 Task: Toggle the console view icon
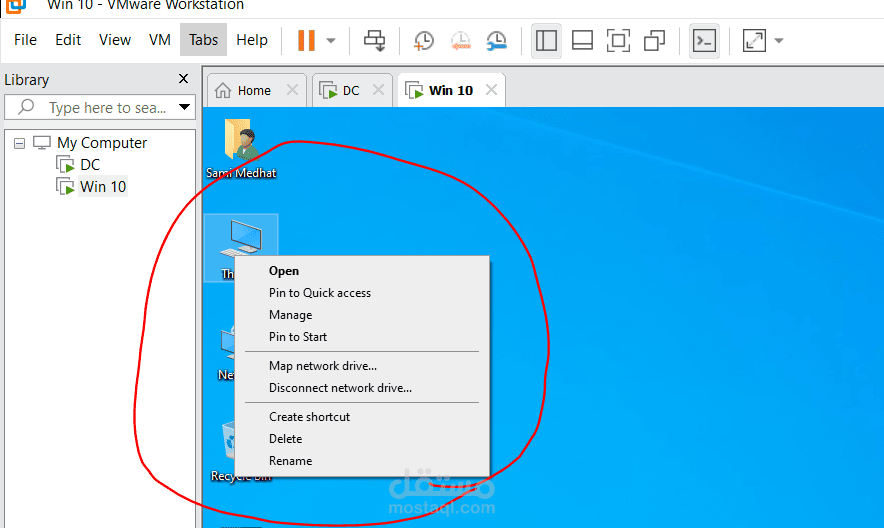click(x=704, y=41)
